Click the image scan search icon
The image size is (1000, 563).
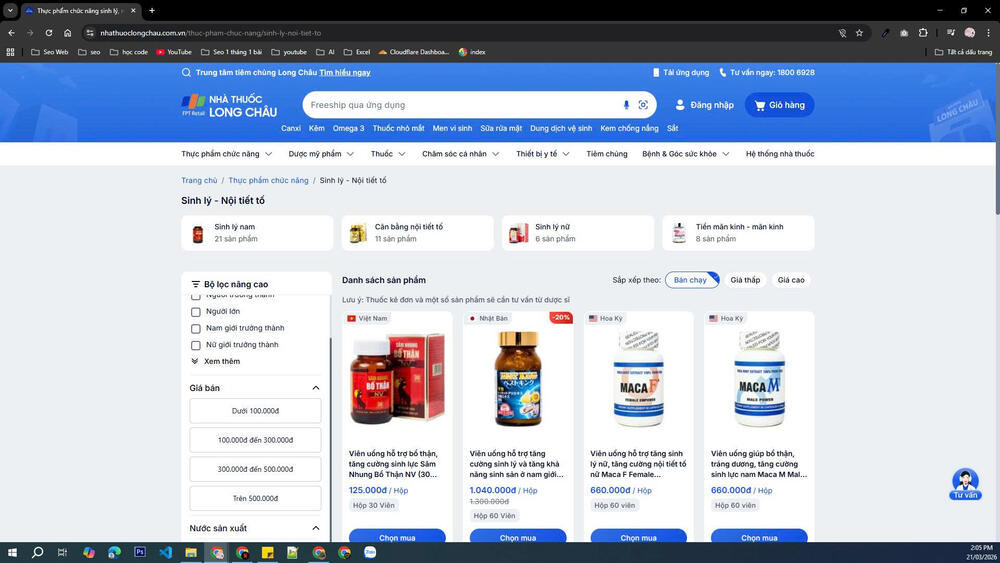pyautogui.click(x=643, y=105)
